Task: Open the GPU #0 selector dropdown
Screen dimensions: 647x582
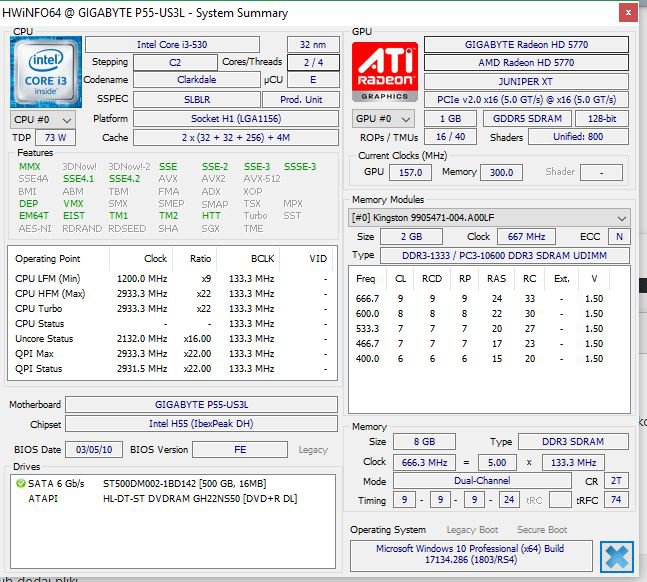Action: pyautogui.click(x=383, y=119)
